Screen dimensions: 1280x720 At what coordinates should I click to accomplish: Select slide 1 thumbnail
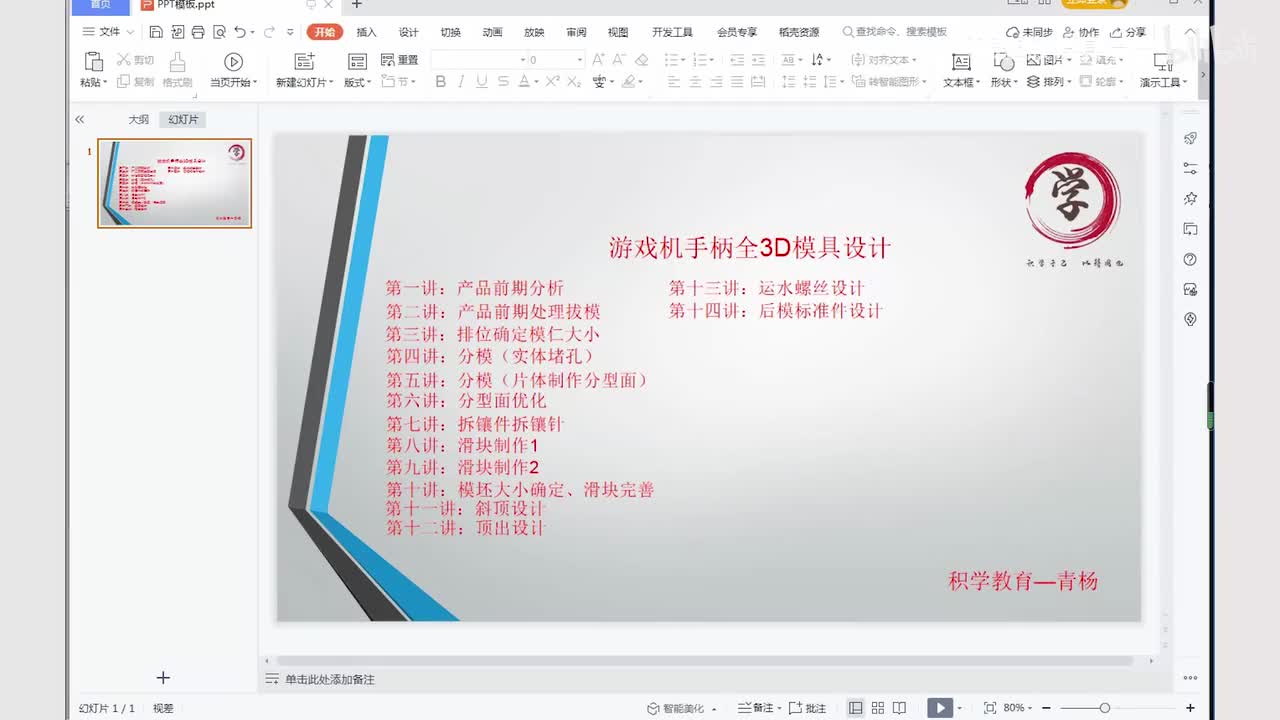click(x=174, y=183)
